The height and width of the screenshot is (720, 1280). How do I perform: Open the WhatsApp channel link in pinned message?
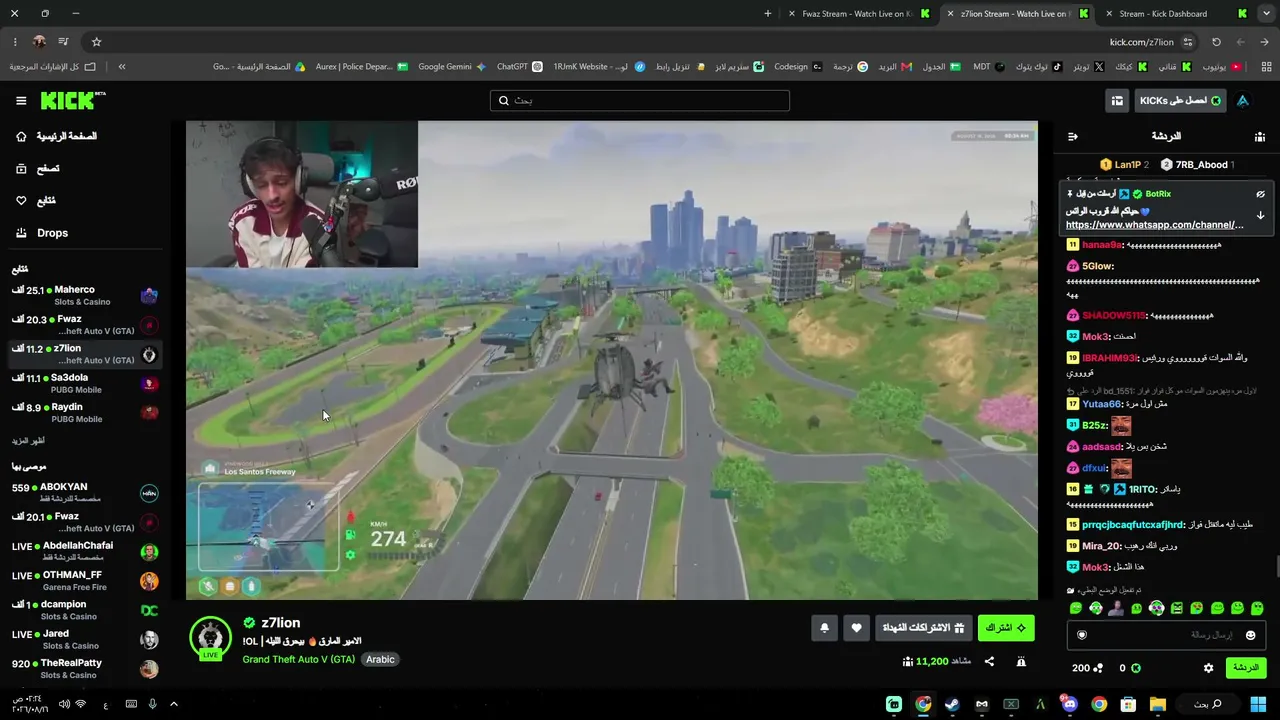(1155, 225)
